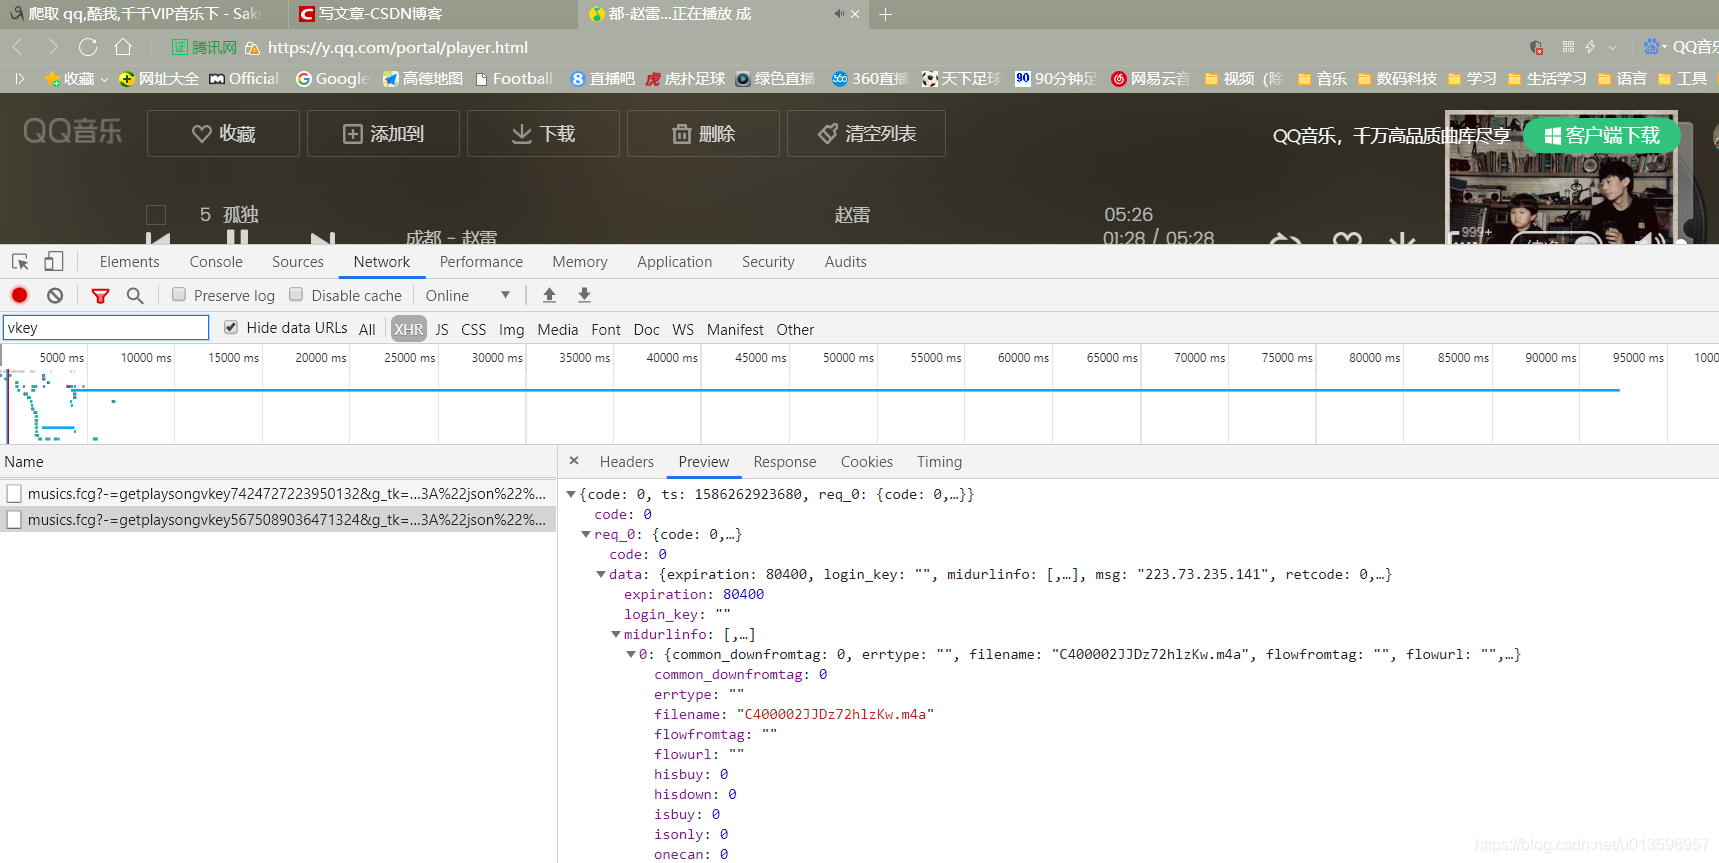1719x863 pixels.
Task: Switch to the 写文章-CSDN博客 tab
Action: point(432,14)
